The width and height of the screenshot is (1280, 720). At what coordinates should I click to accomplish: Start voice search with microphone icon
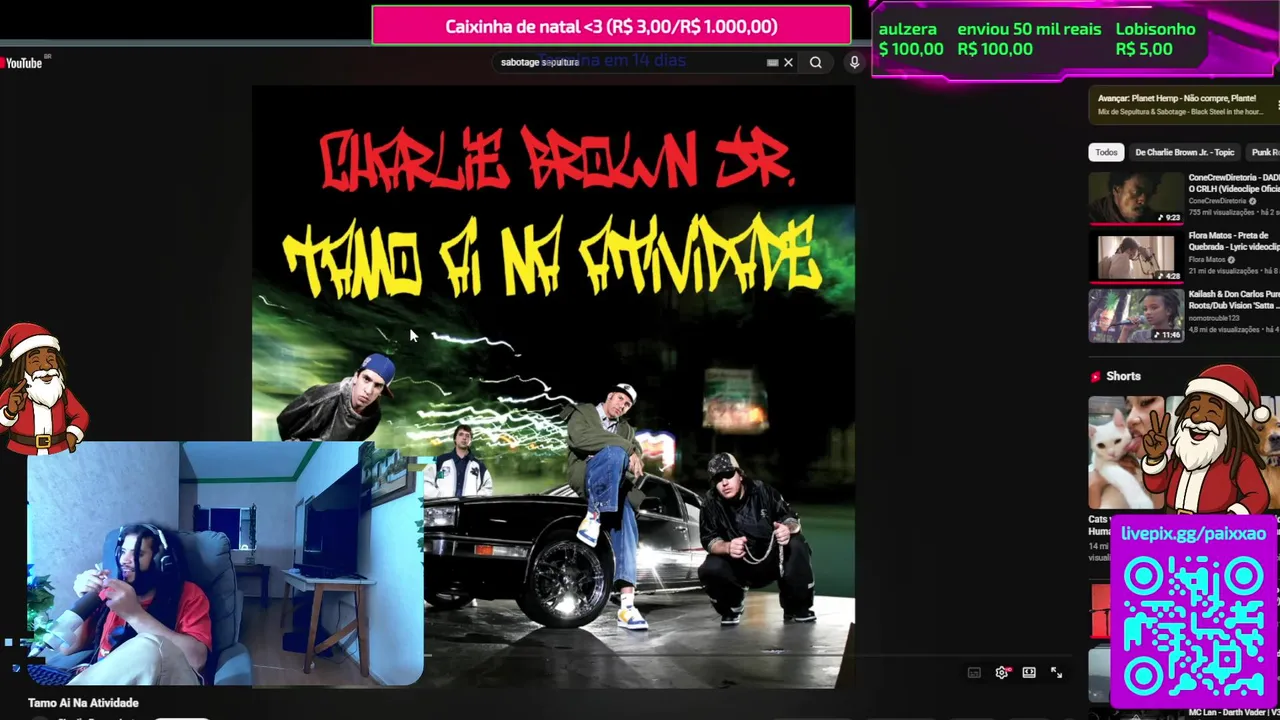854,62
